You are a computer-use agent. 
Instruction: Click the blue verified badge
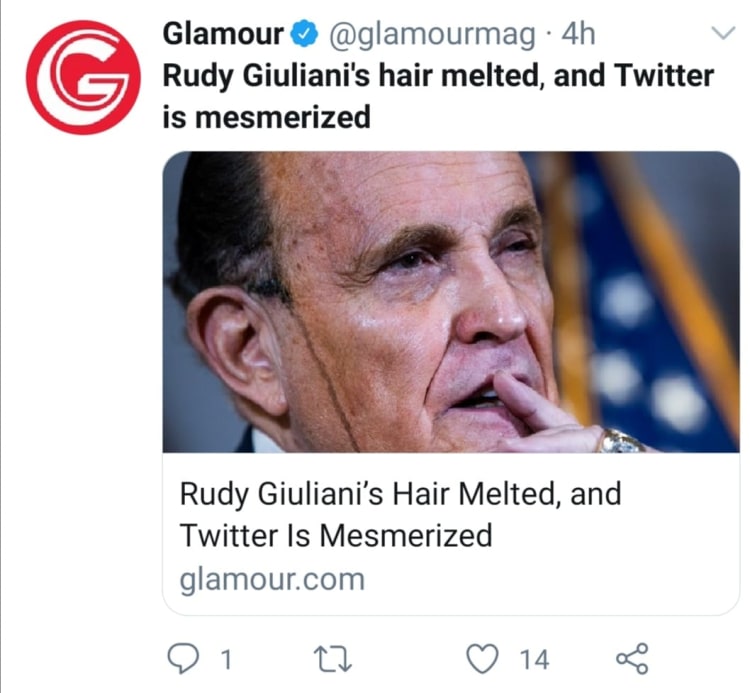(303, 35)
